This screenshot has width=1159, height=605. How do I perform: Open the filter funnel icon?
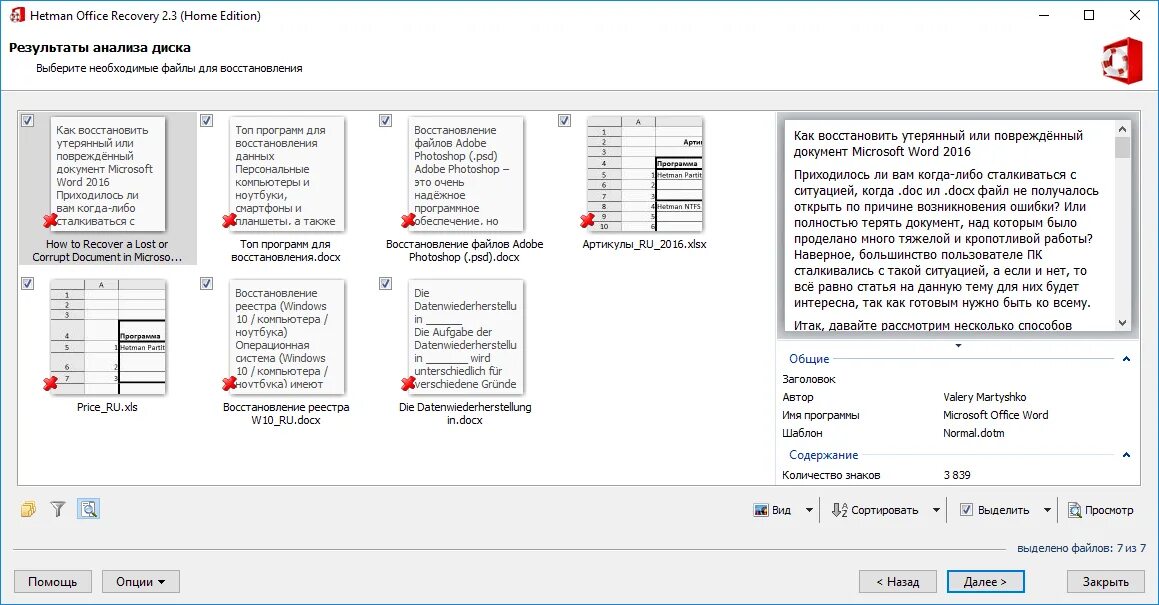[x=58, y=509]
